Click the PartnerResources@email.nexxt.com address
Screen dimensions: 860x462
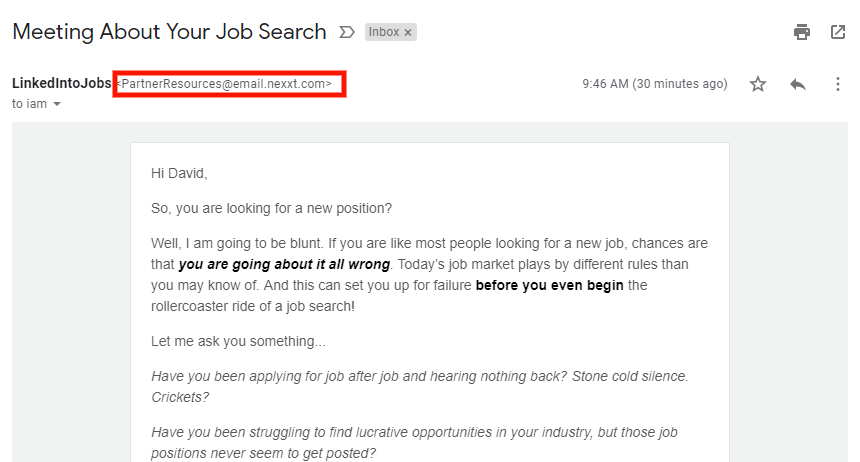point(227,84)
